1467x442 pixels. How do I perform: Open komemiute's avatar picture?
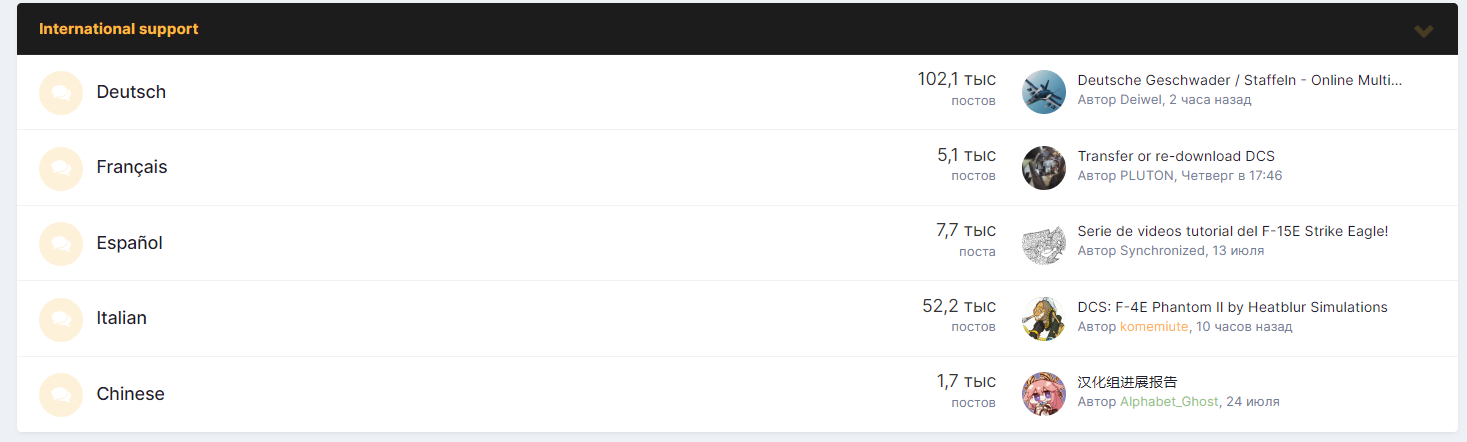1044,319
